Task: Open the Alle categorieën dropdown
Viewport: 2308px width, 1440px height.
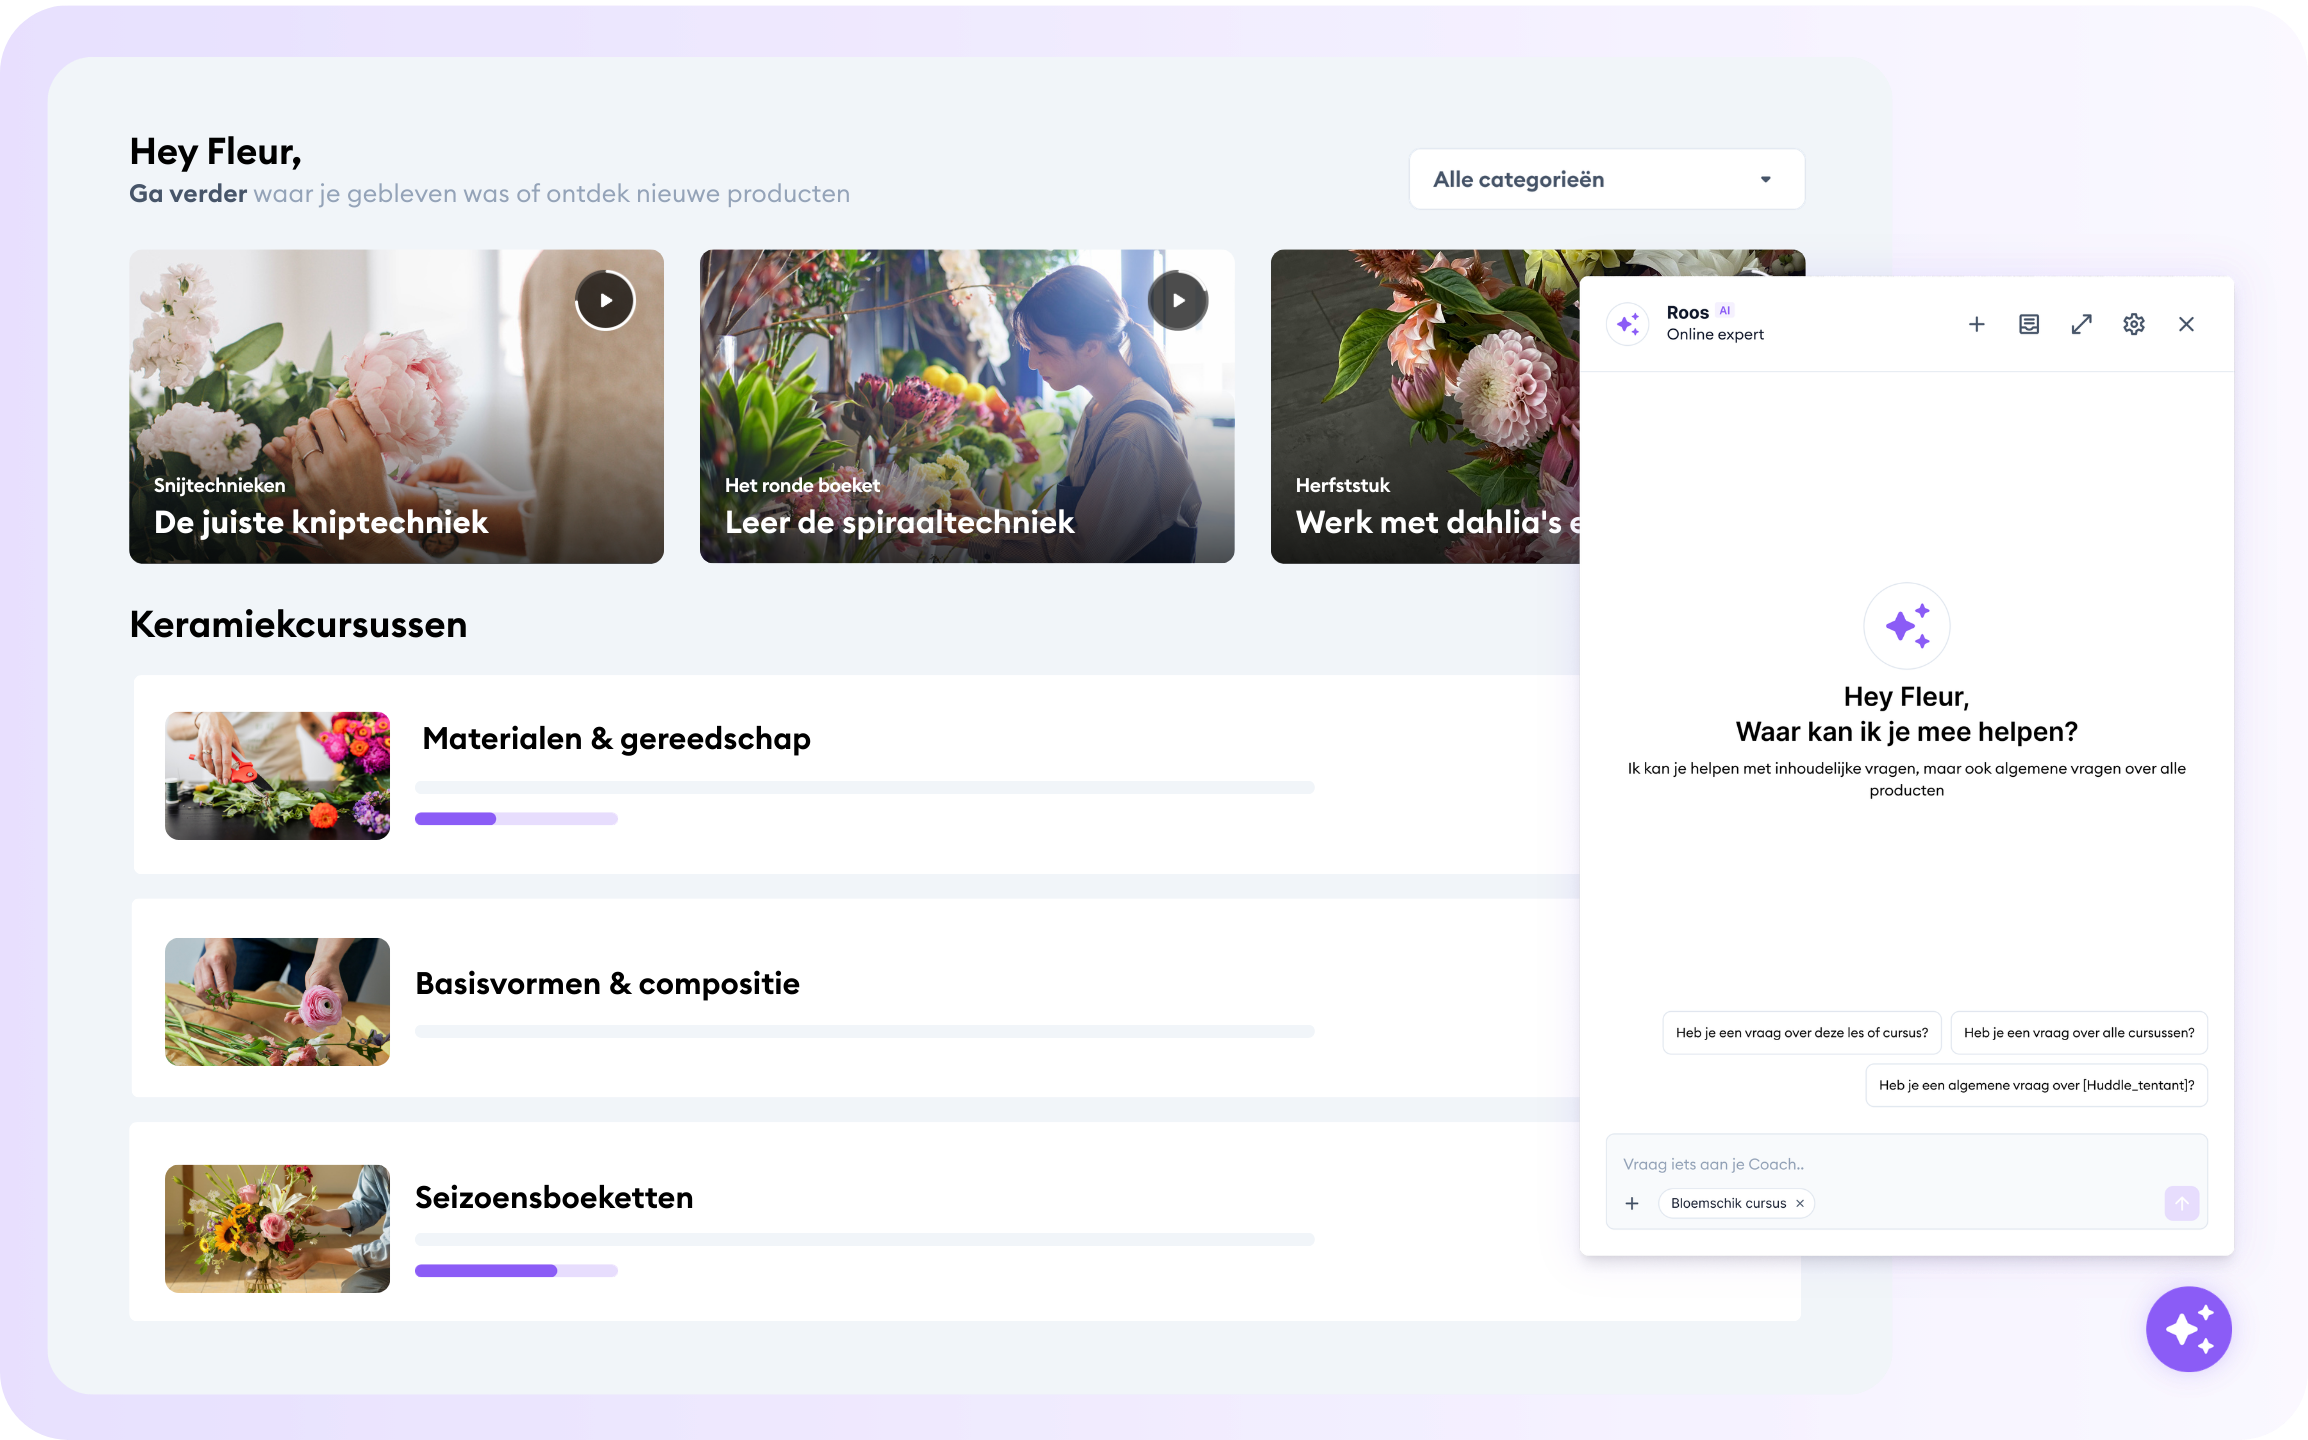Action: [x=1606, y=180]
